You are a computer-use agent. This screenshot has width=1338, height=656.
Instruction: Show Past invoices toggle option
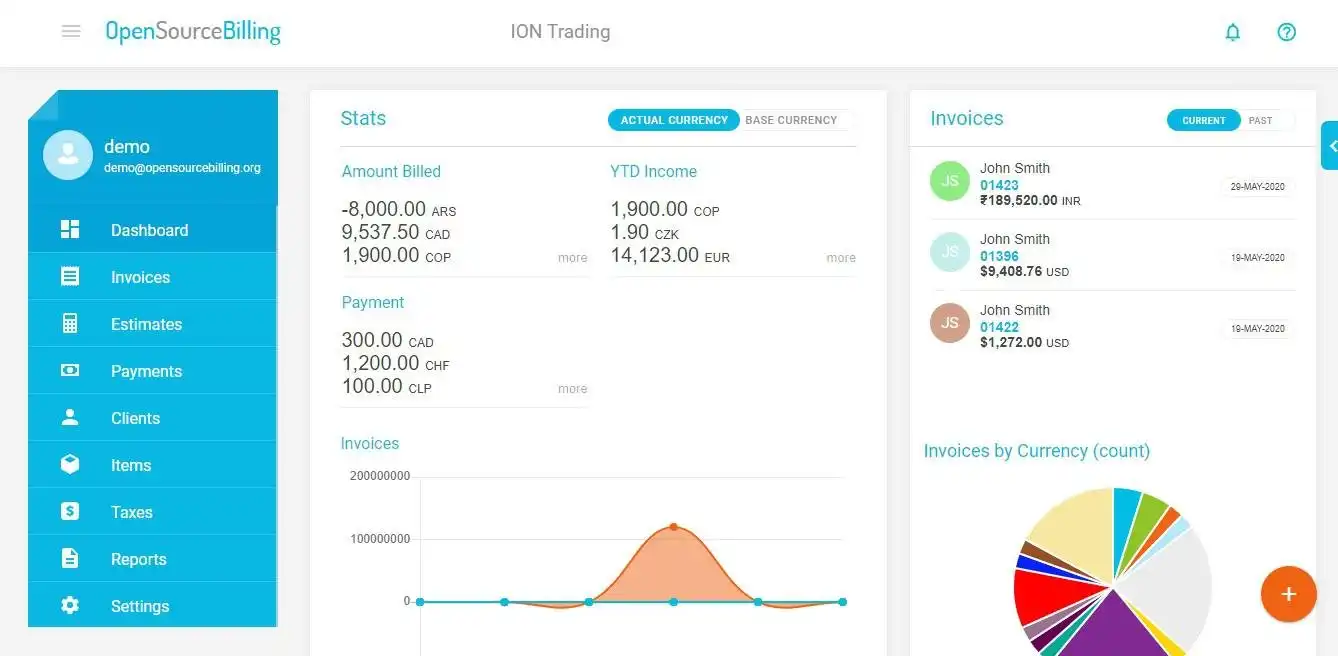tap(1260, 120)
